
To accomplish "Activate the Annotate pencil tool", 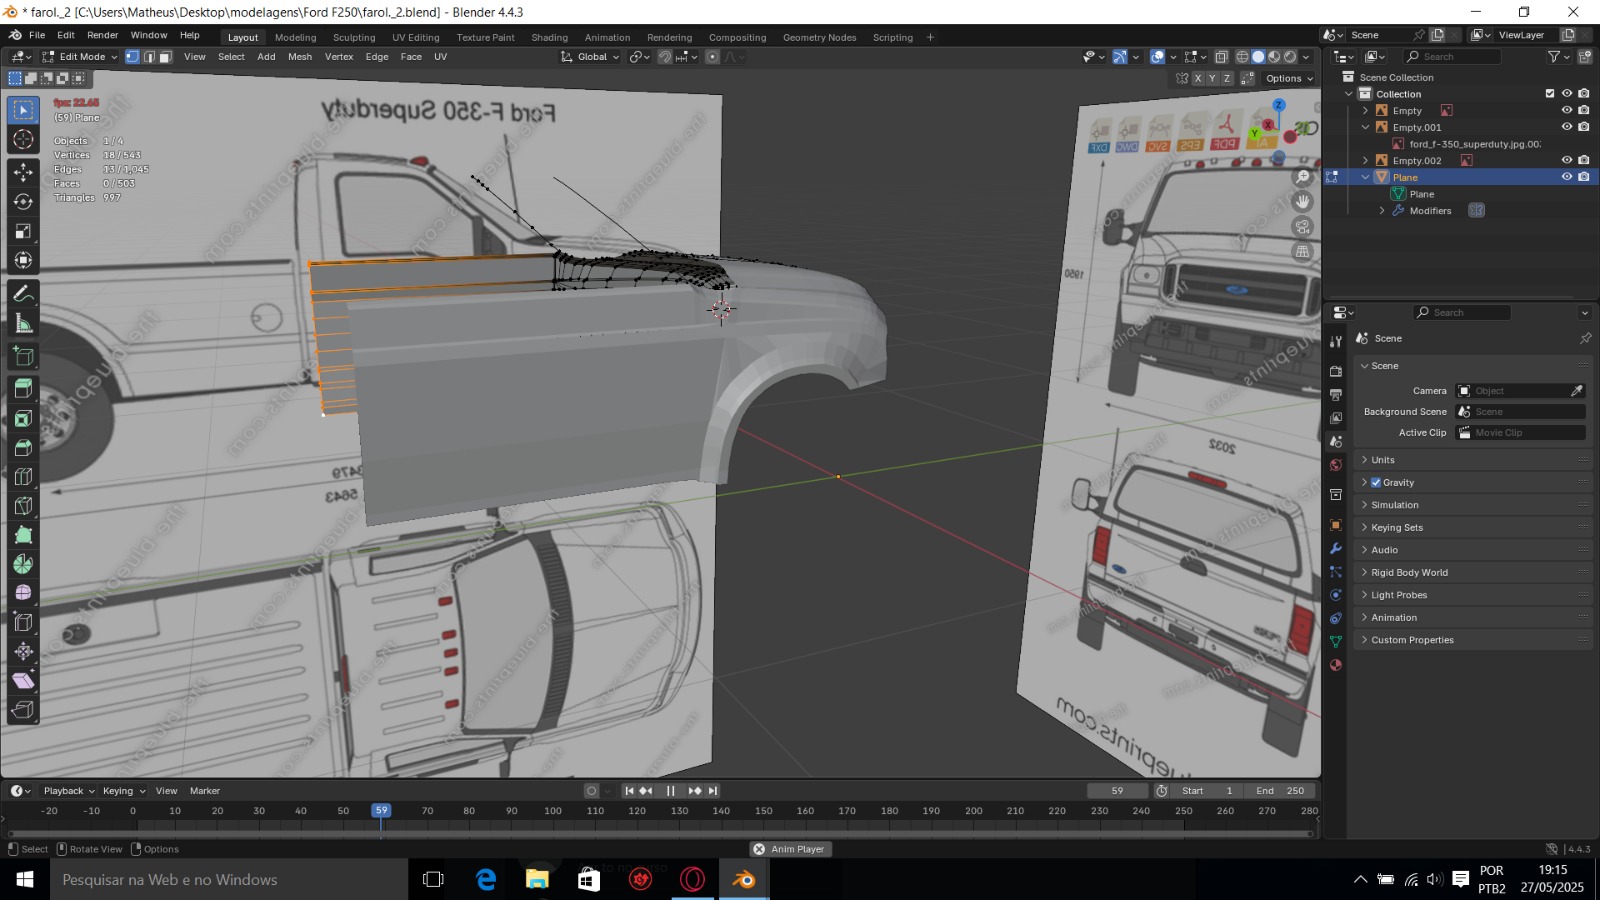I will [x=23, y=294].
